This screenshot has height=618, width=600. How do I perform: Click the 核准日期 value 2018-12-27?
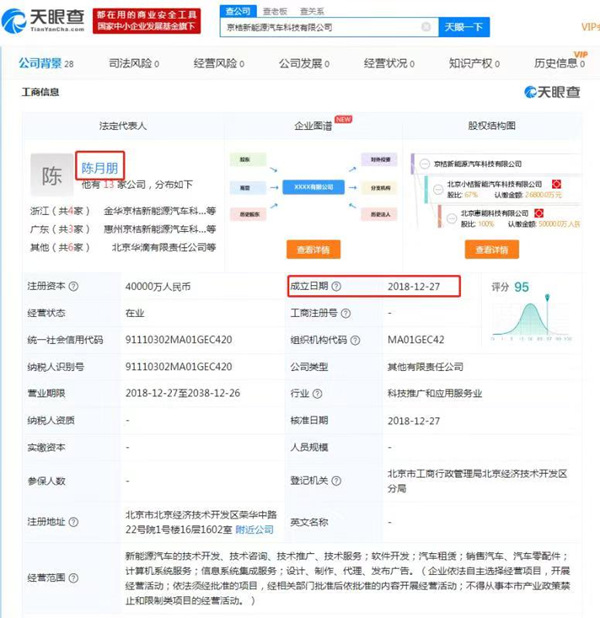tap(414, 421)
